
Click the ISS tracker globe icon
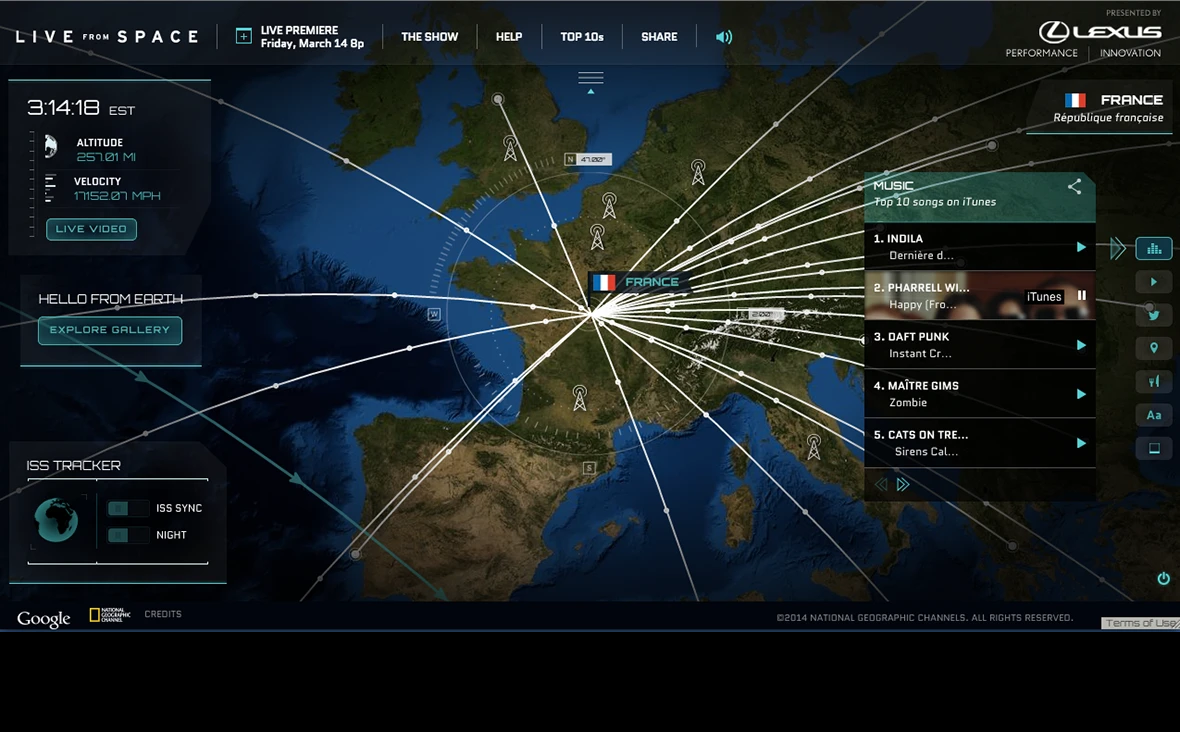[56, 519]
